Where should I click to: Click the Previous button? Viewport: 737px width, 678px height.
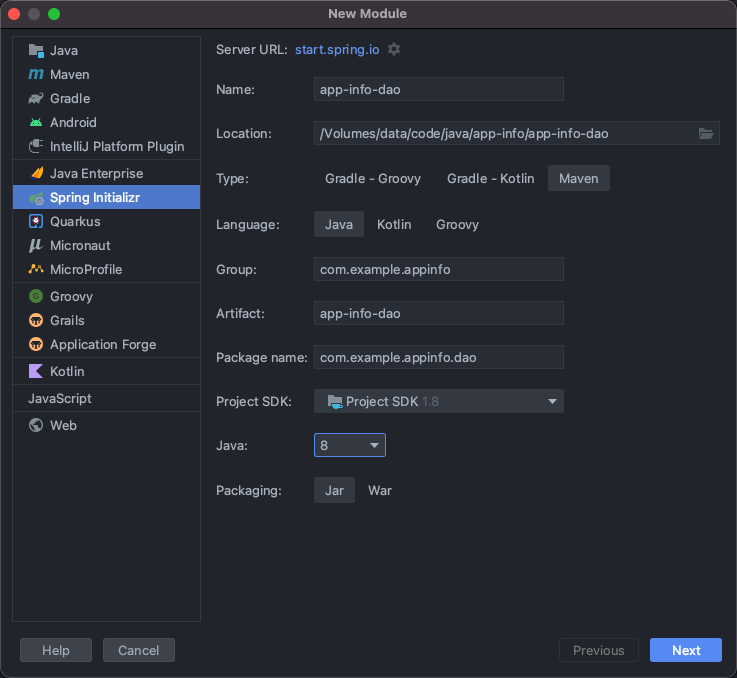tap(598, 650)
